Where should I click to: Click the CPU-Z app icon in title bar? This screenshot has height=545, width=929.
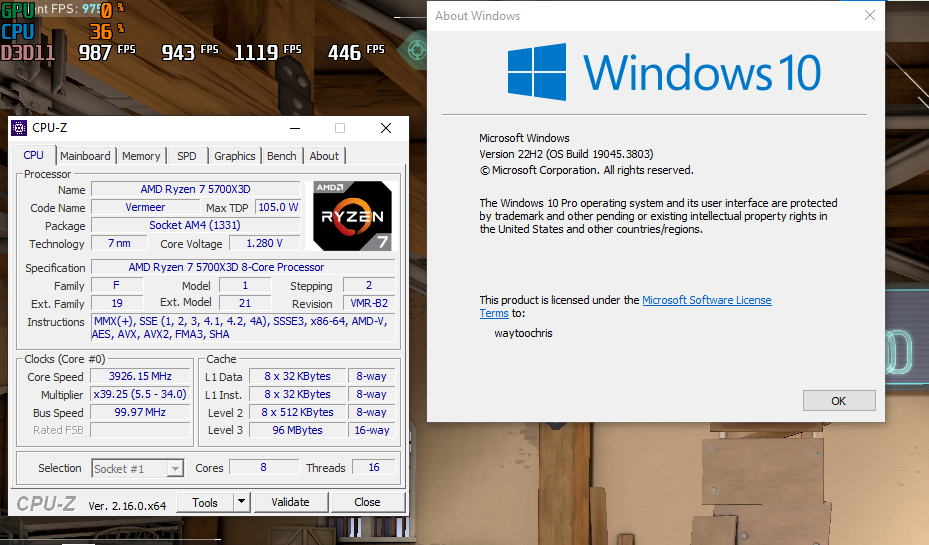point(19,128)
